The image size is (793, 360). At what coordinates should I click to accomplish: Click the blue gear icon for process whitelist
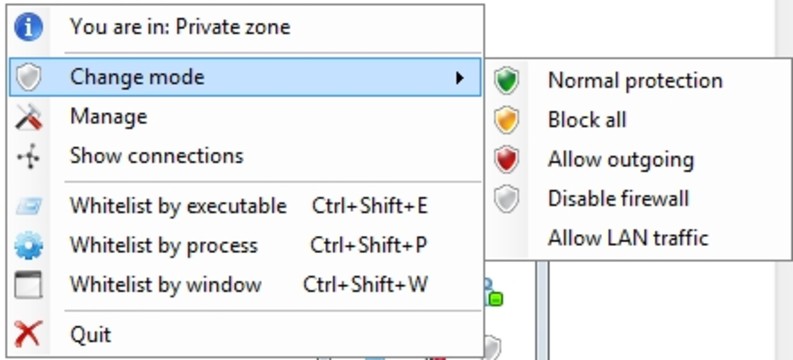[x=28, y=246]
